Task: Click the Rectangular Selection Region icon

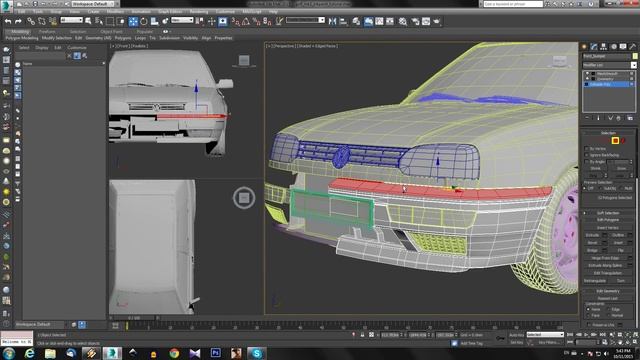Action: 110,21
